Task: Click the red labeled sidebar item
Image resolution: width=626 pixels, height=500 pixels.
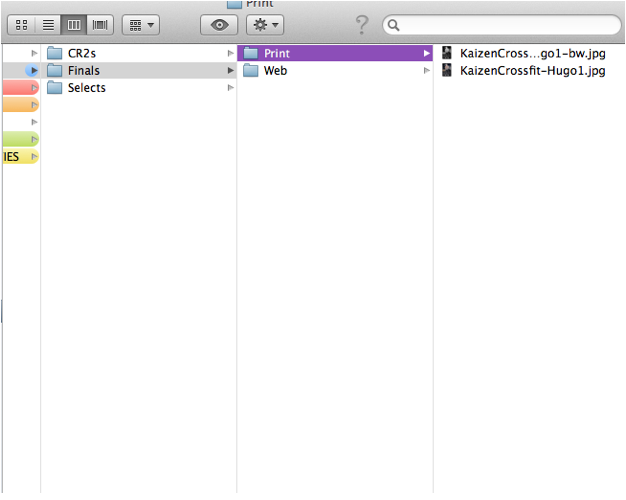Action: point(18,88)
